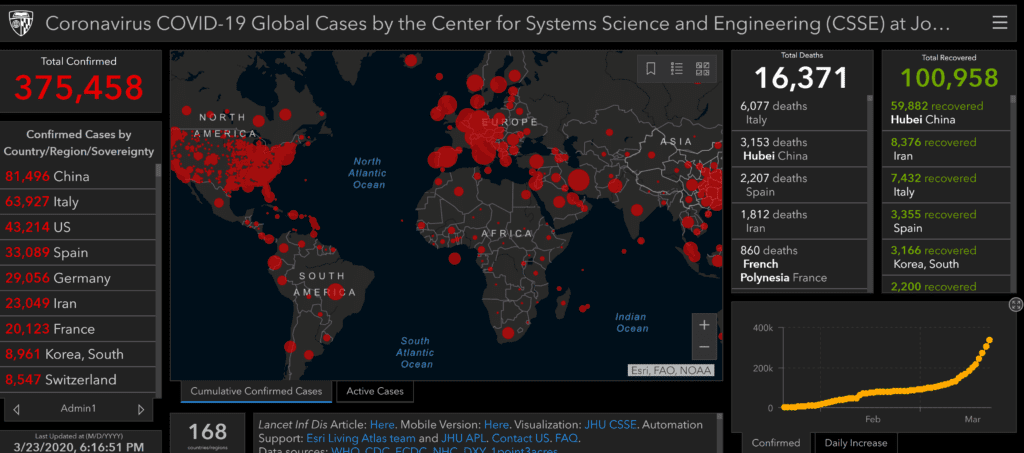This screenshot has height=453, width=1024.
Task: Go to next Admin level with right arrow
Action: (x=140, y=410)
